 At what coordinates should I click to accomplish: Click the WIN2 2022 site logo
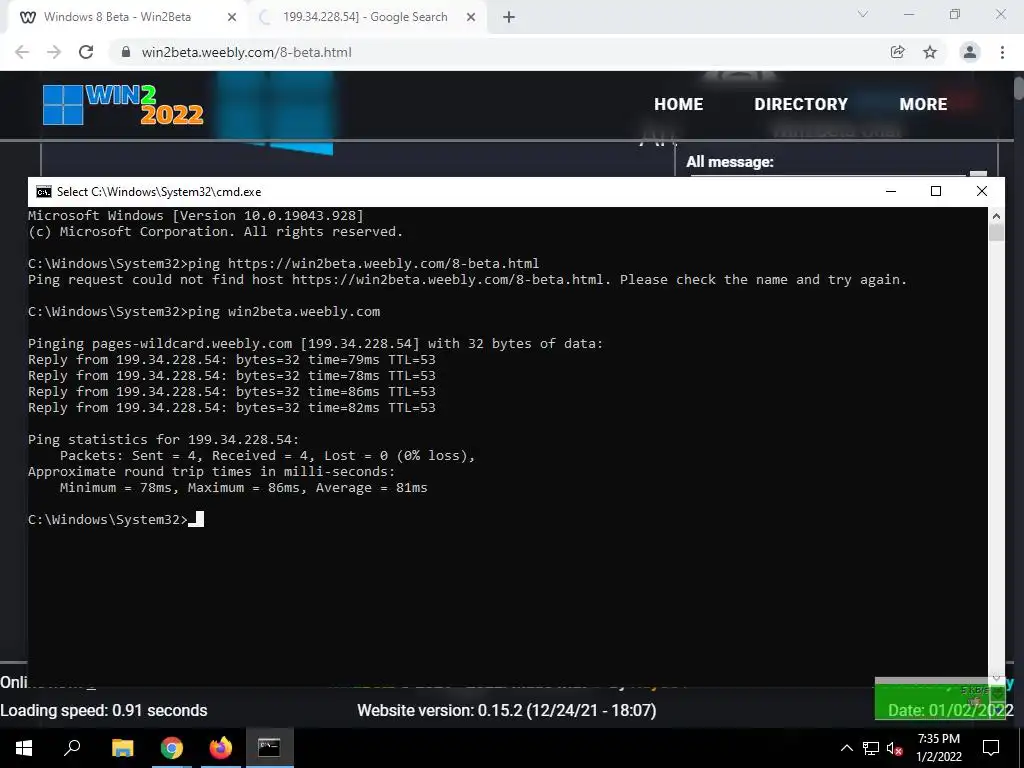[x=123, y=104]
